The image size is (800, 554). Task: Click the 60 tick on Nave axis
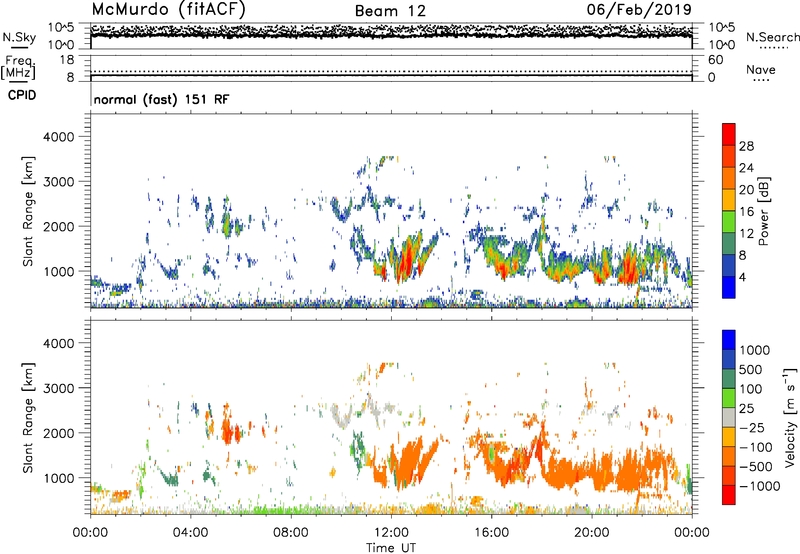(x=716, y=60)
